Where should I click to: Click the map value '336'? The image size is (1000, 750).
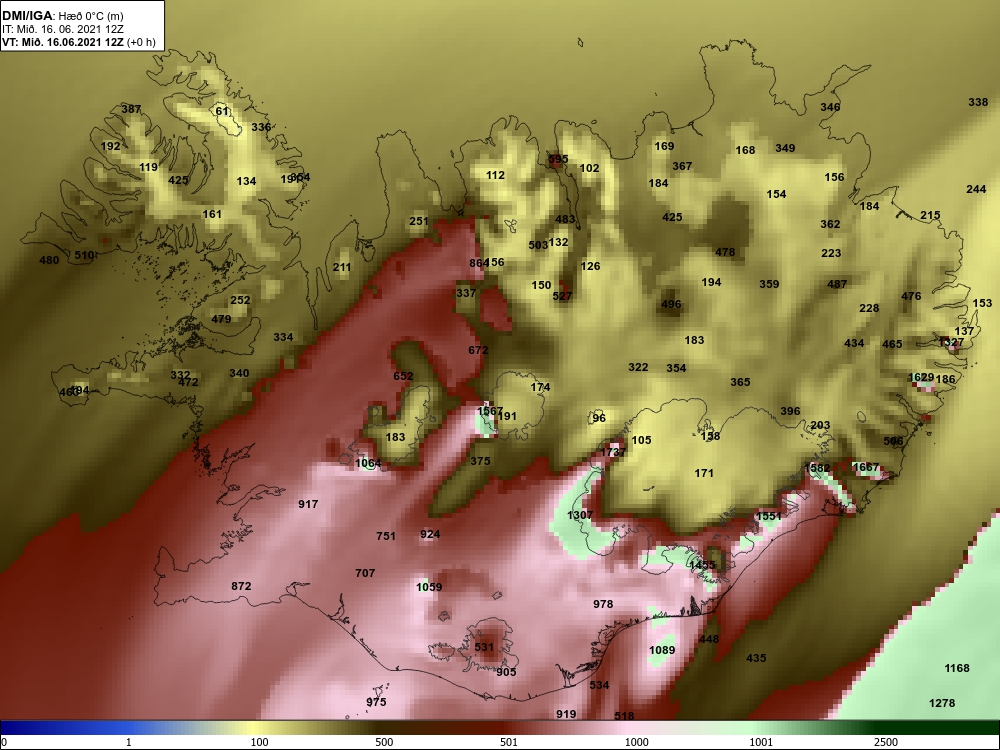pyautogui.click(x=261, y=127)
